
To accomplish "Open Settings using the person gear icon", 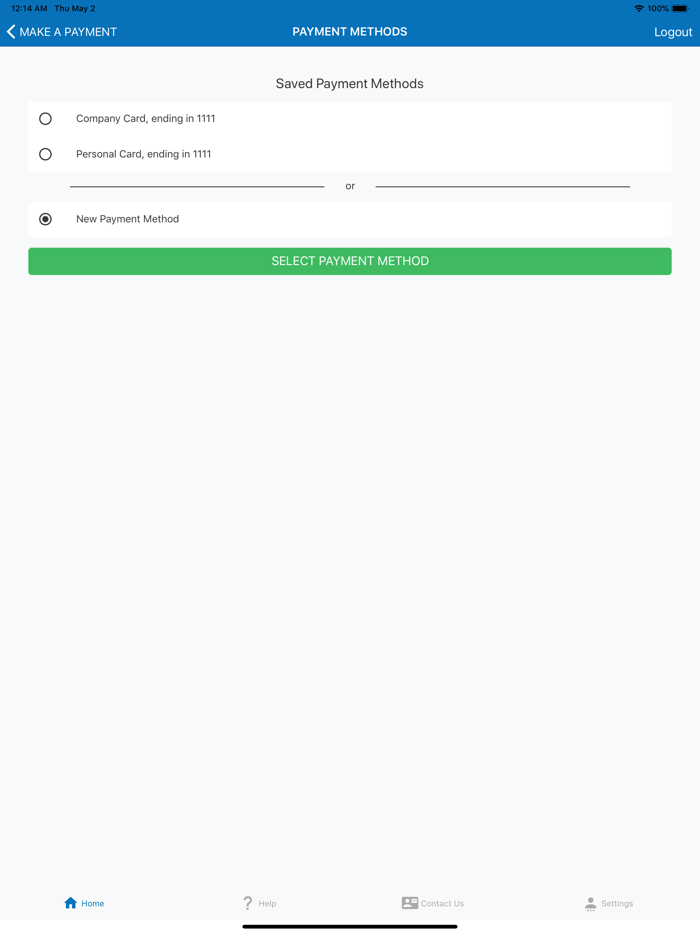I will [x=590, y=903].
